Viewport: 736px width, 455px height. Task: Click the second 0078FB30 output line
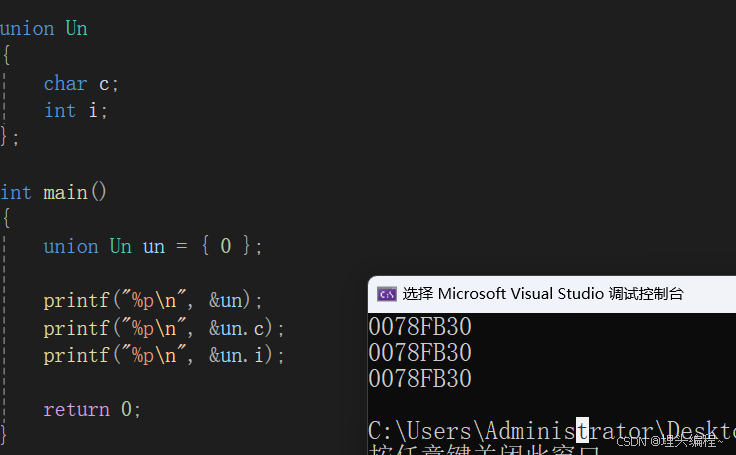tap(420, 353)
